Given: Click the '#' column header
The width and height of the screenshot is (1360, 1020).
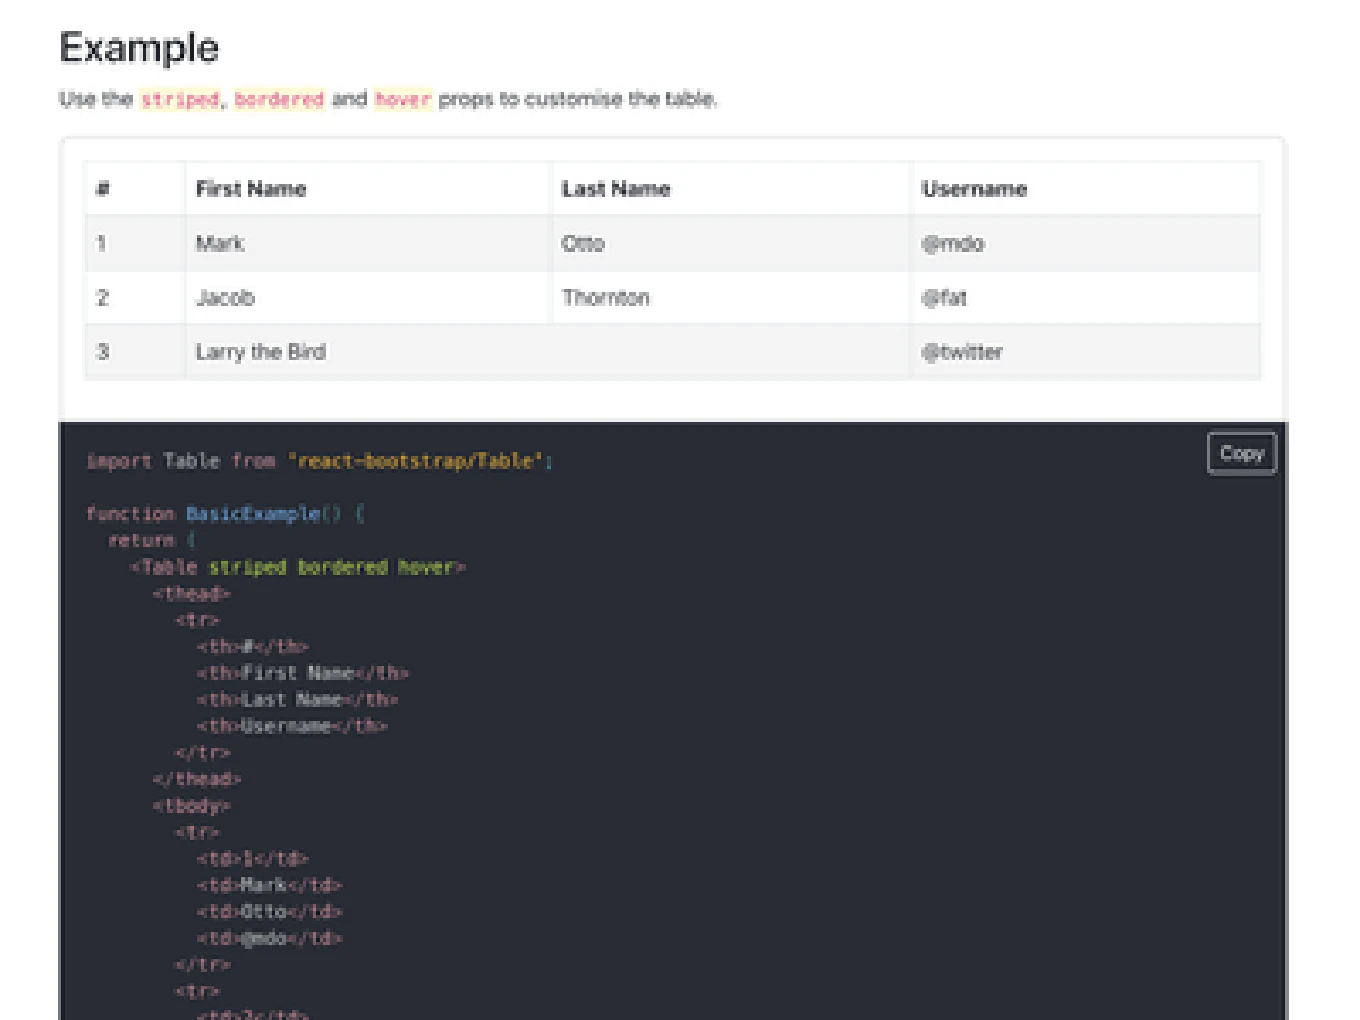Looking at the screenshot, I should (x=135, y=189).
